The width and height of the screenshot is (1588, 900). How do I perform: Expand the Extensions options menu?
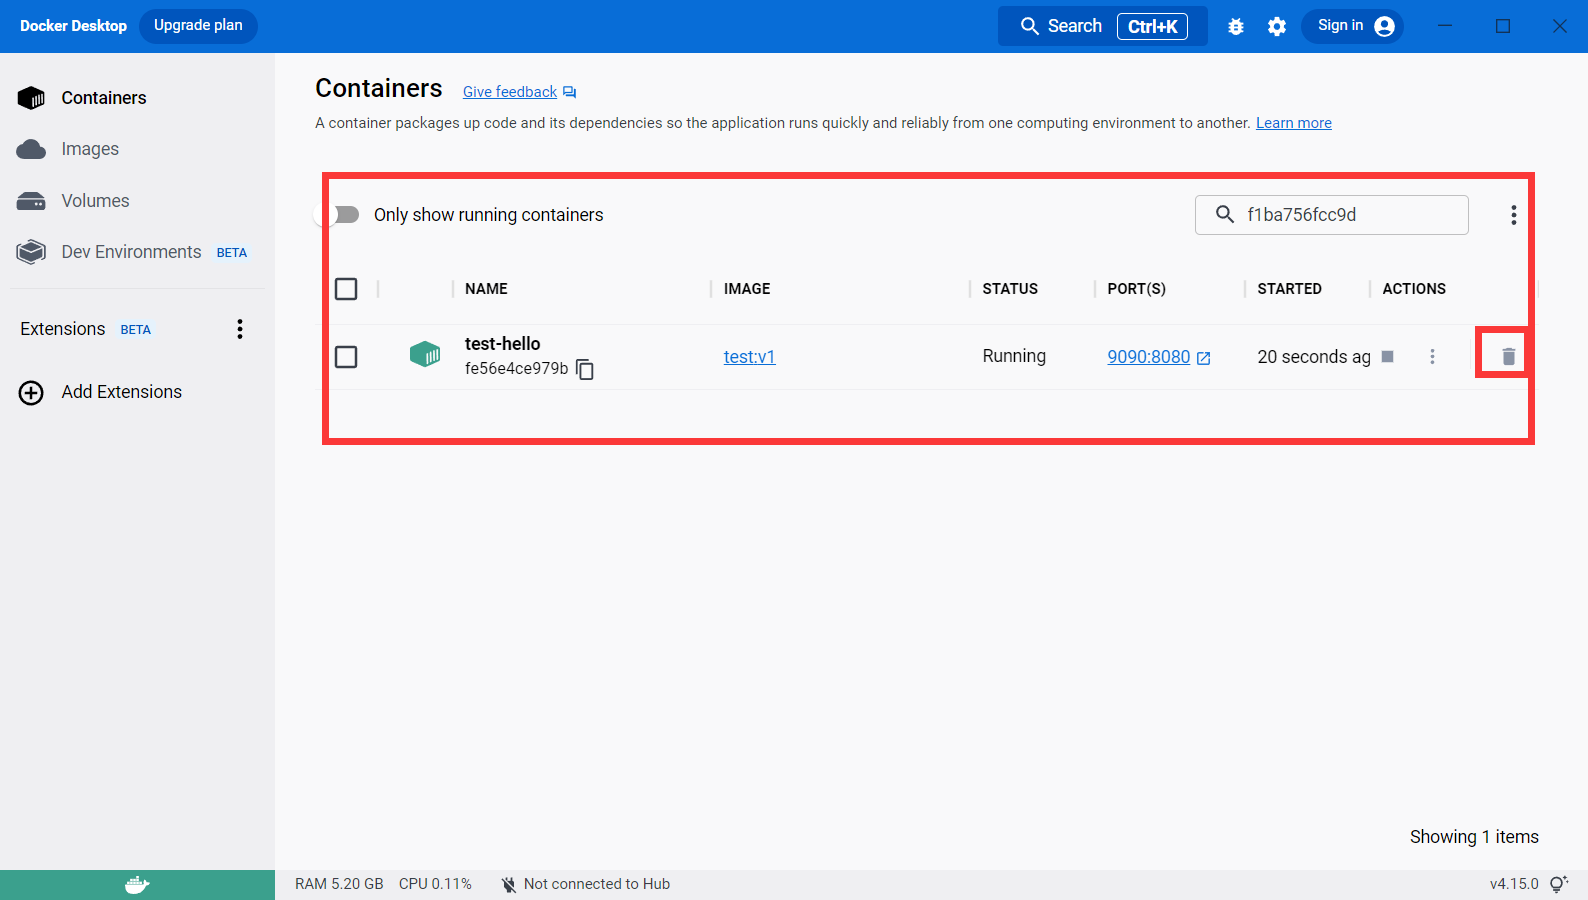[240, 329]
